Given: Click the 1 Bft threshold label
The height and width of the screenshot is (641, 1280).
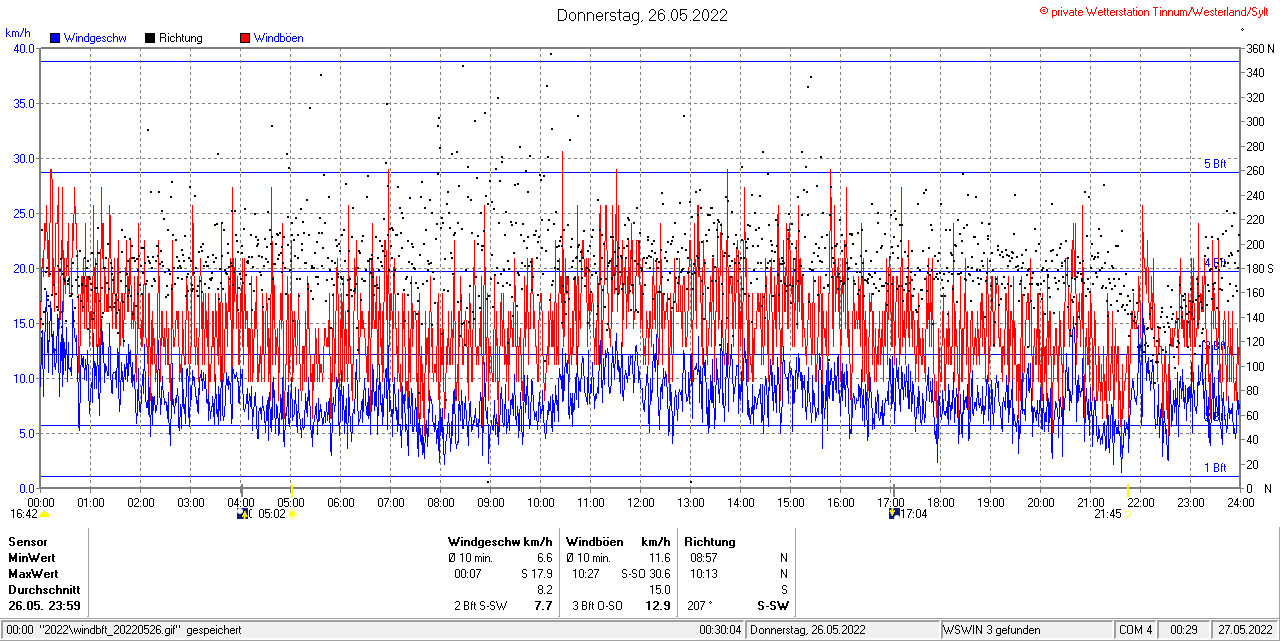Looking at the screenshot, I should [x=1215, y=467].
